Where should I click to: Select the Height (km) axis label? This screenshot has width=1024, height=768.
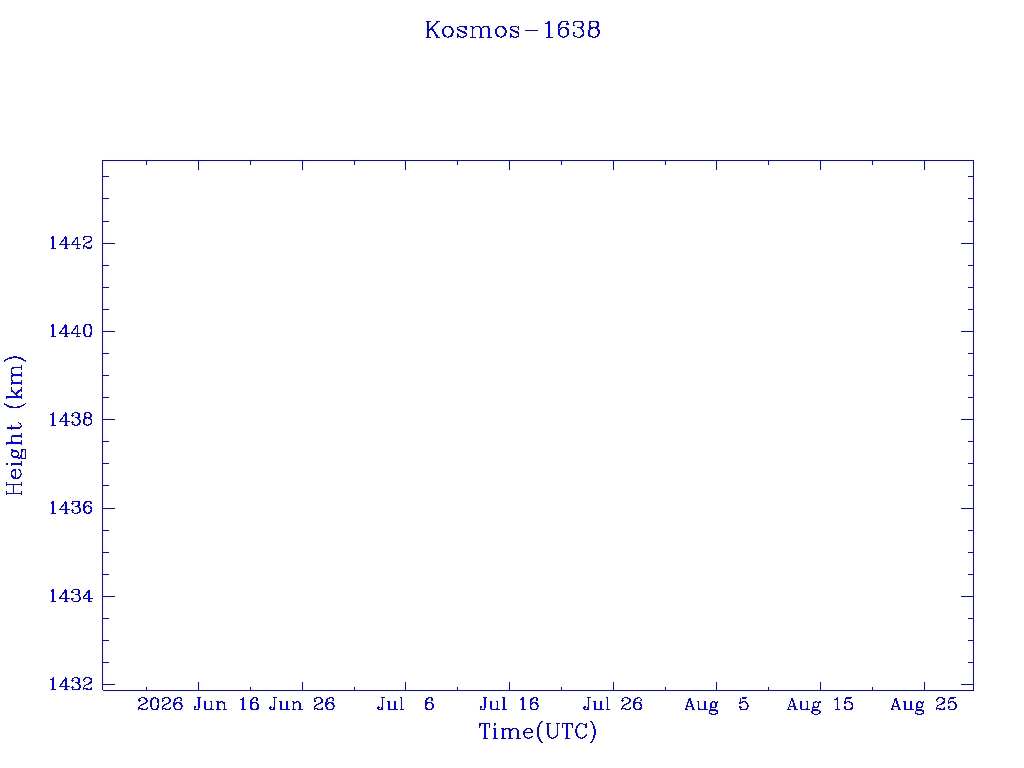[14, 425]
